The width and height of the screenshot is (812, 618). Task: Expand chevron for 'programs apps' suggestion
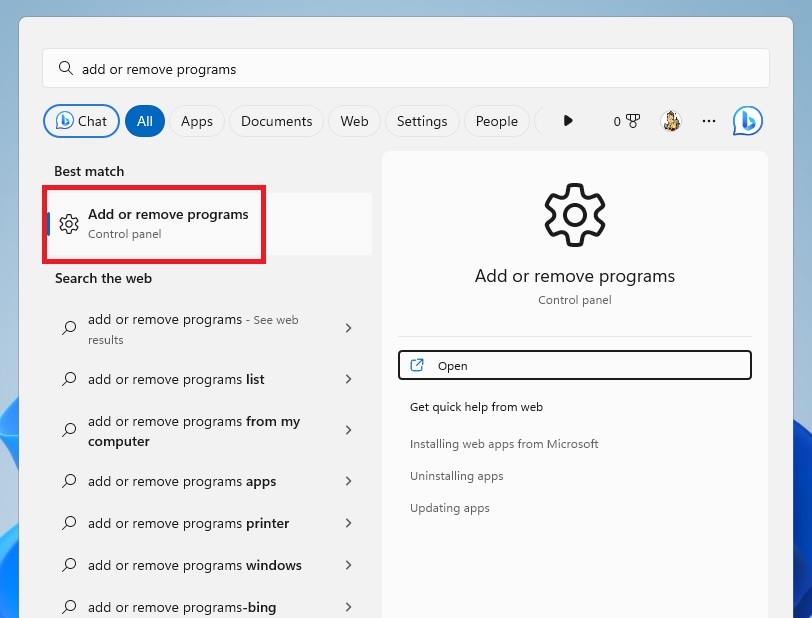click(349, 481)
